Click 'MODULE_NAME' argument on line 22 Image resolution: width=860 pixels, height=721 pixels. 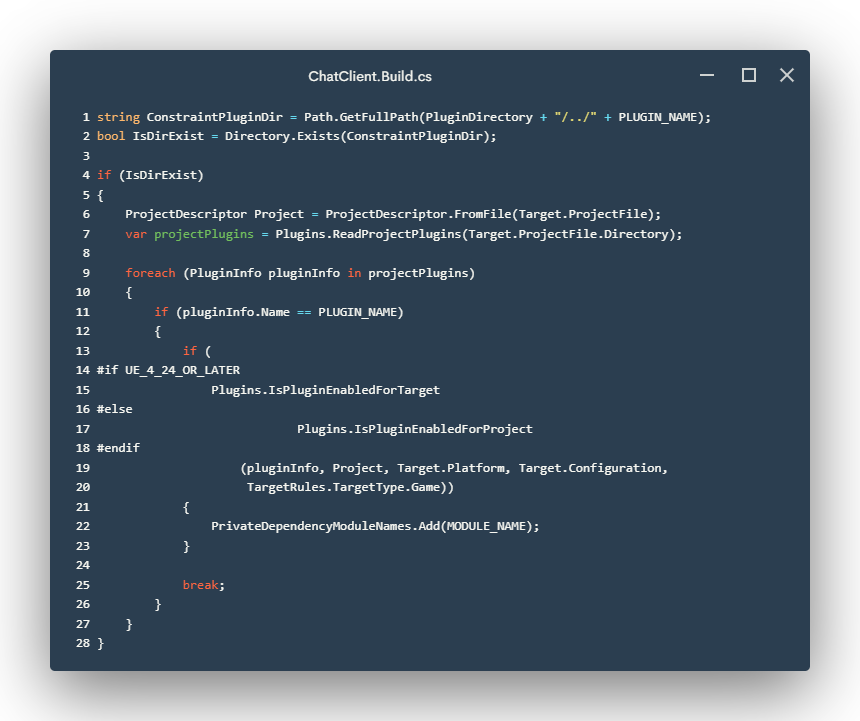point(486,526)
